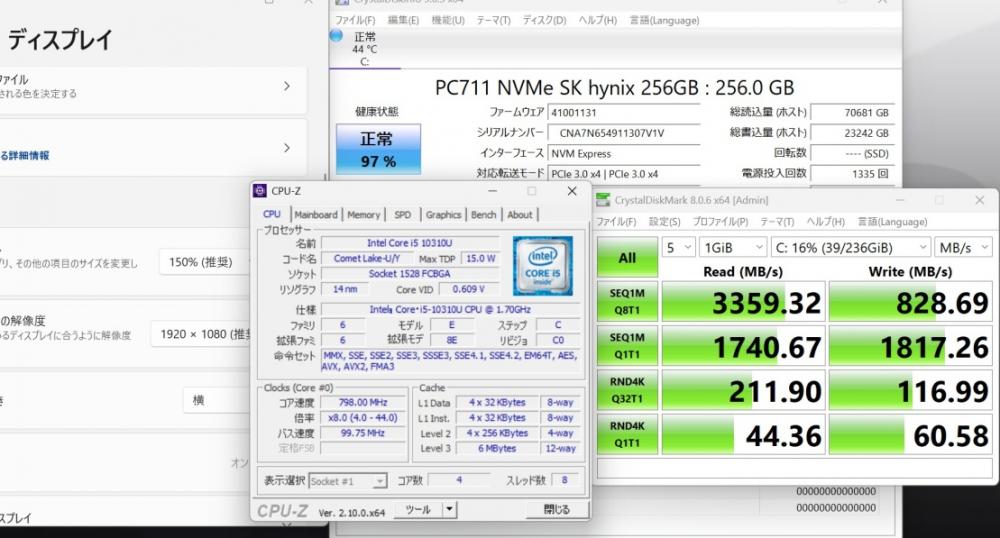Image resolution: width=1000 pixels, height=538 pixels.
Task: Start the RND4K Q32T1 benchmark
Action: pos(627,390)
